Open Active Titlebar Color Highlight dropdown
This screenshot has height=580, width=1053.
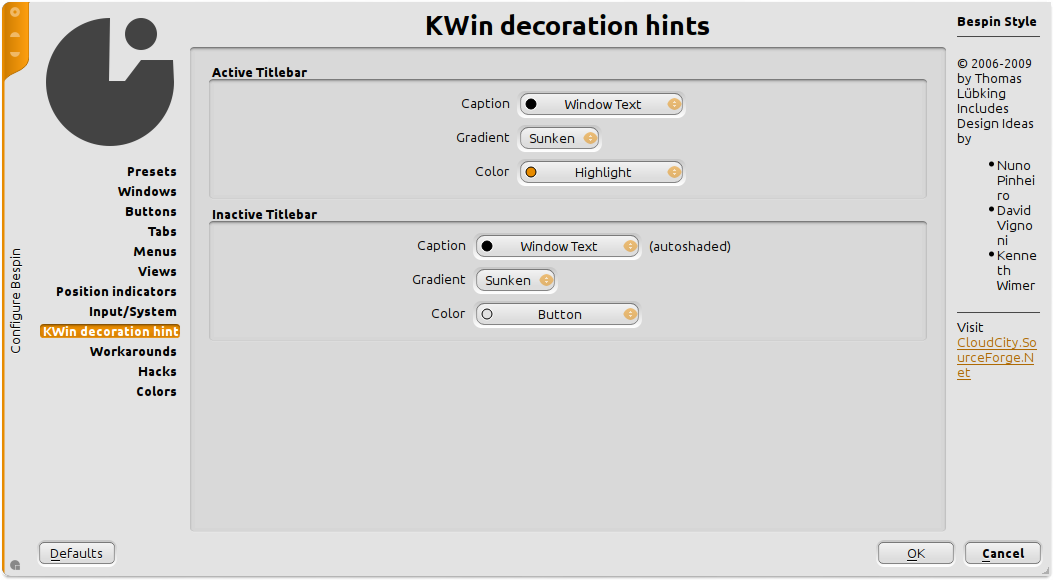click(x=602, y=173)
